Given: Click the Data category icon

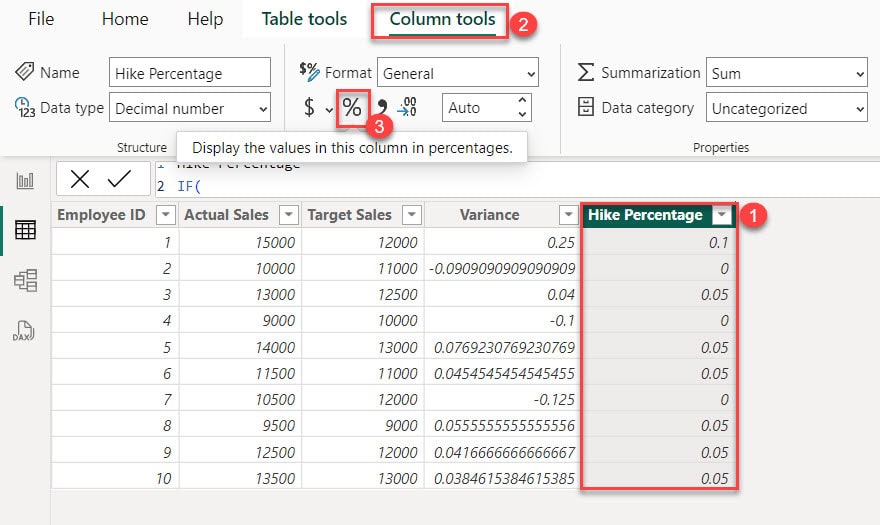Looking at the screenshot, I should pos(585,107).
